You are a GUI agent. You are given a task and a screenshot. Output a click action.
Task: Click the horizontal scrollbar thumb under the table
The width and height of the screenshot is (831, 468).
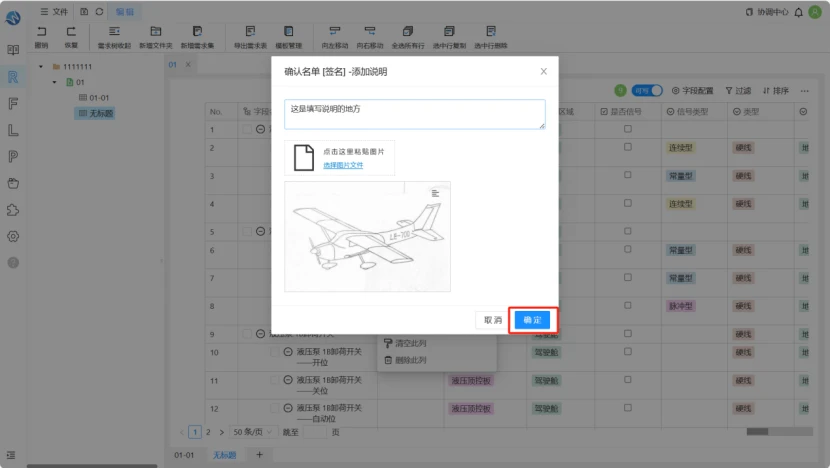(757, 432)
